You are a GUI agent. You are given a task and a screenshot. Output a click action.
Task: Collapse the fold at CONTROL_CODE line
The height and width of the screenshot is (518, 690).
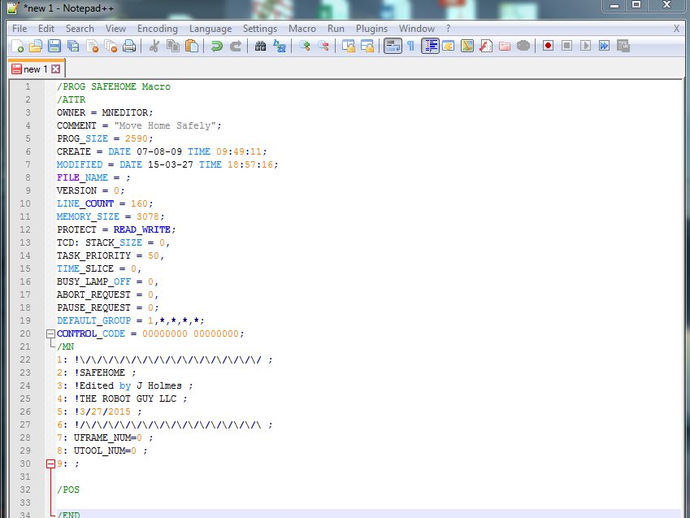coord(51,334)
